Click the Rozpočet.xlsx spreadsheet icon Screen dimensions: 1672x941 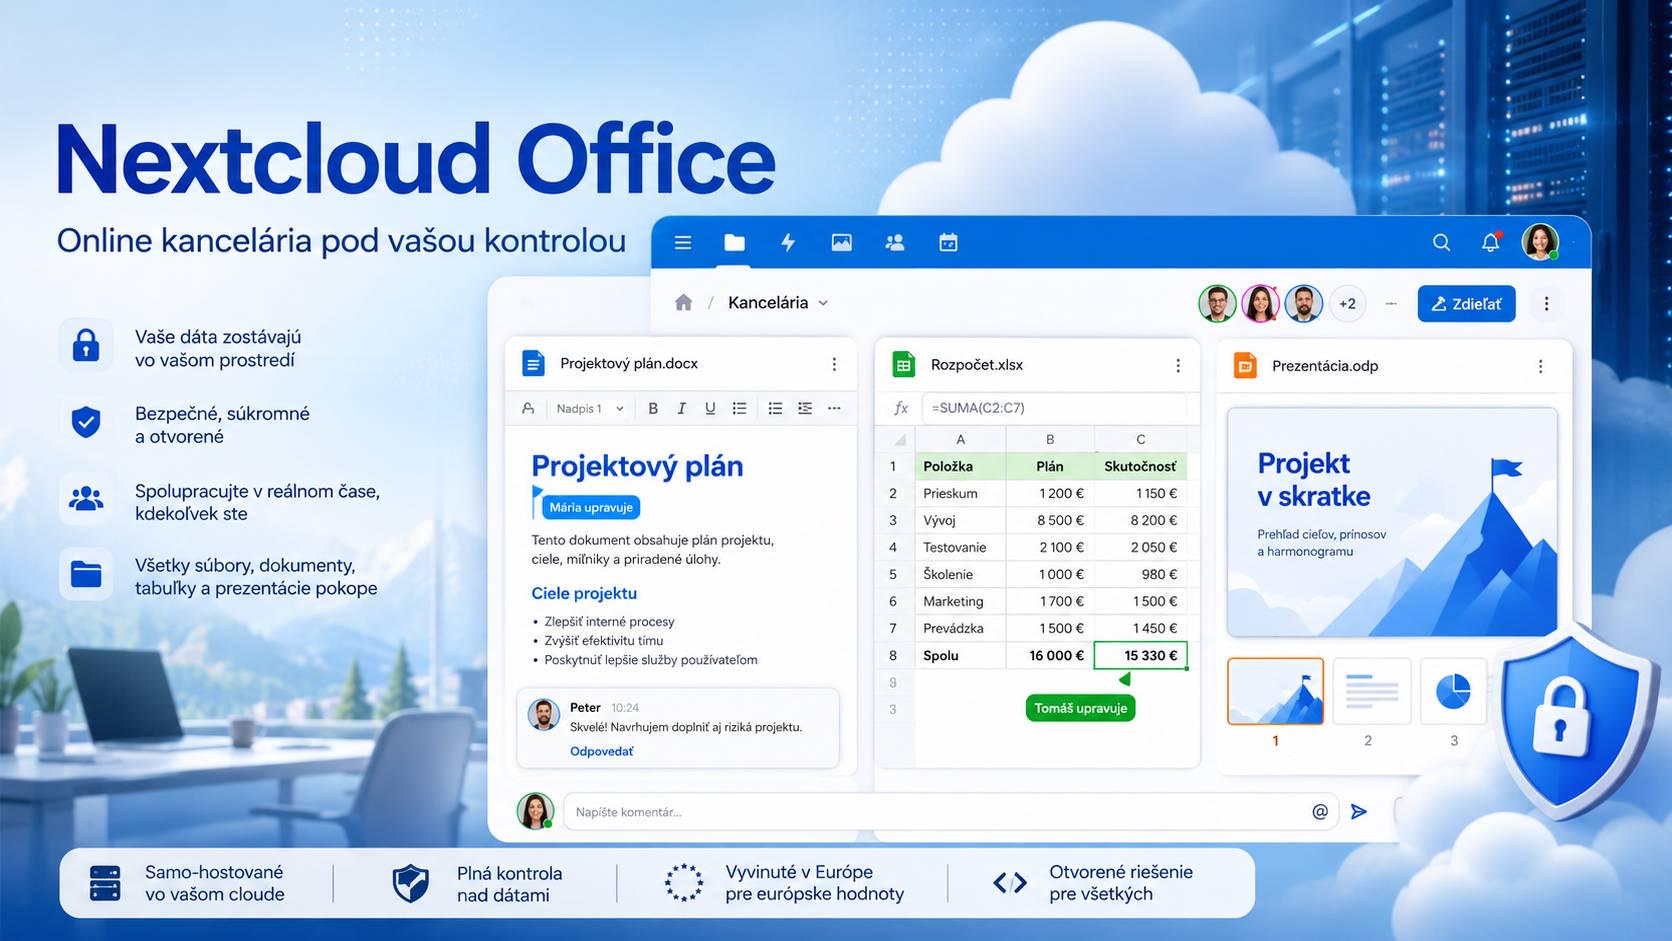click(904, 365)
